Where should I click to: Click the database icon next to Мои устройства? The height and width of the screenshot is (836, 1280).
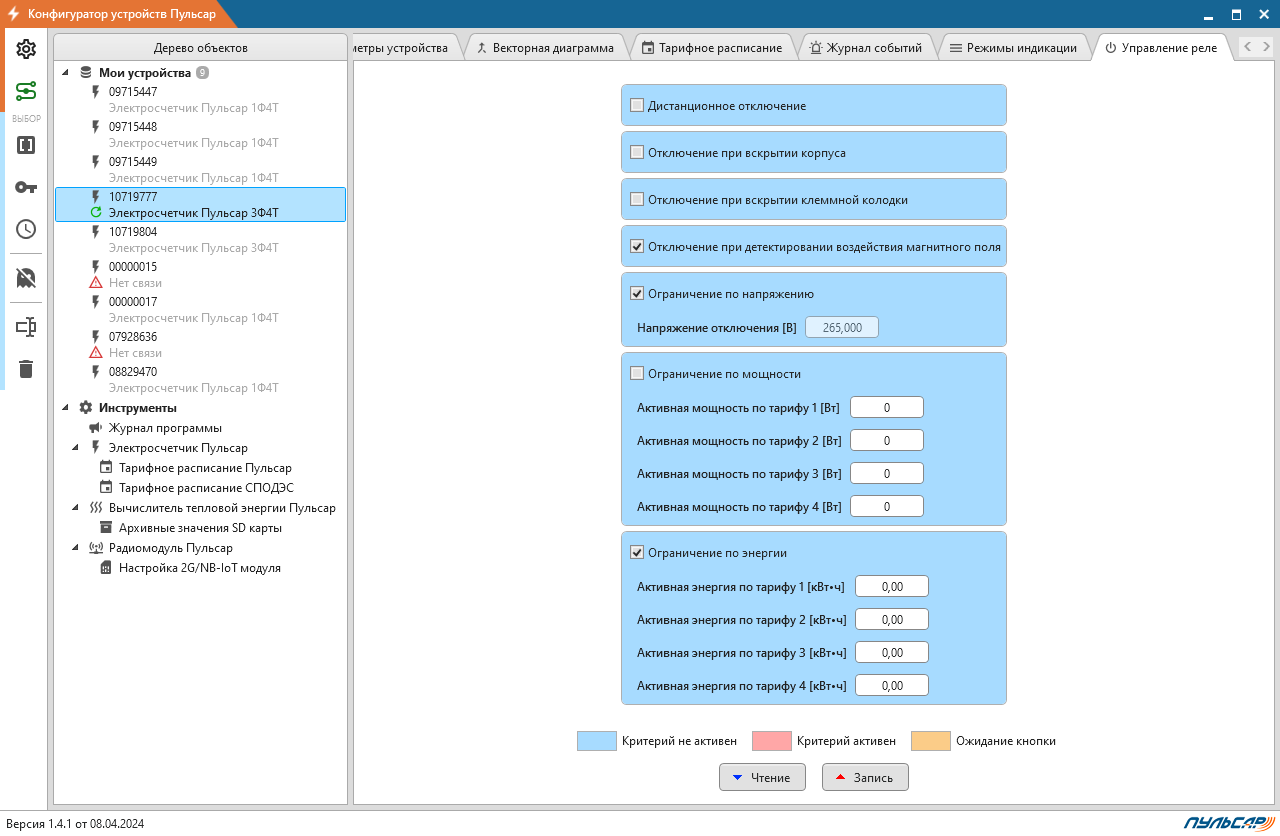coord(85,73)
